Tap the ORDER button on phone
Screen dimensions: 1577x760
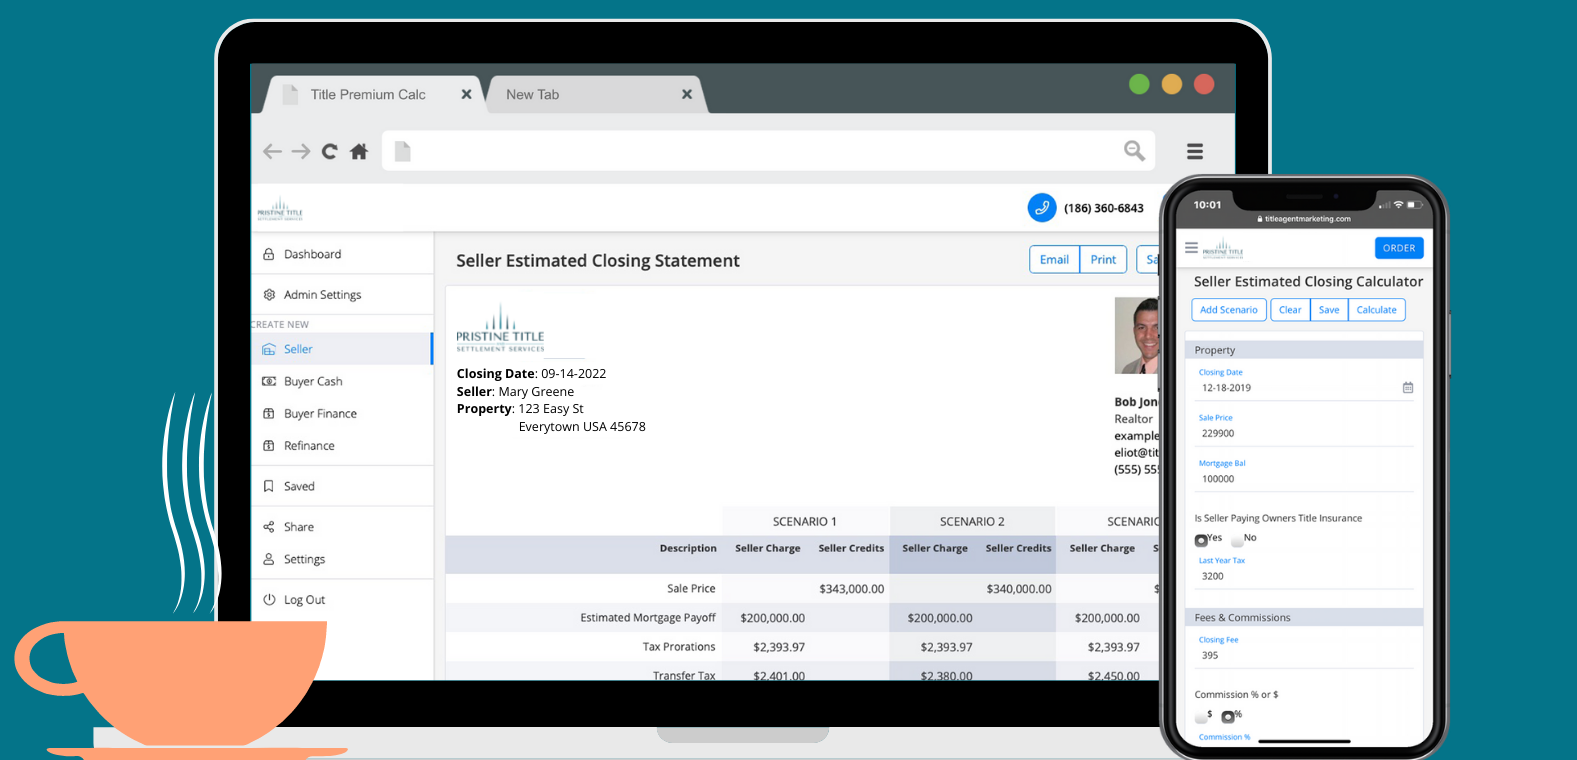click(x=1399, y=248)
